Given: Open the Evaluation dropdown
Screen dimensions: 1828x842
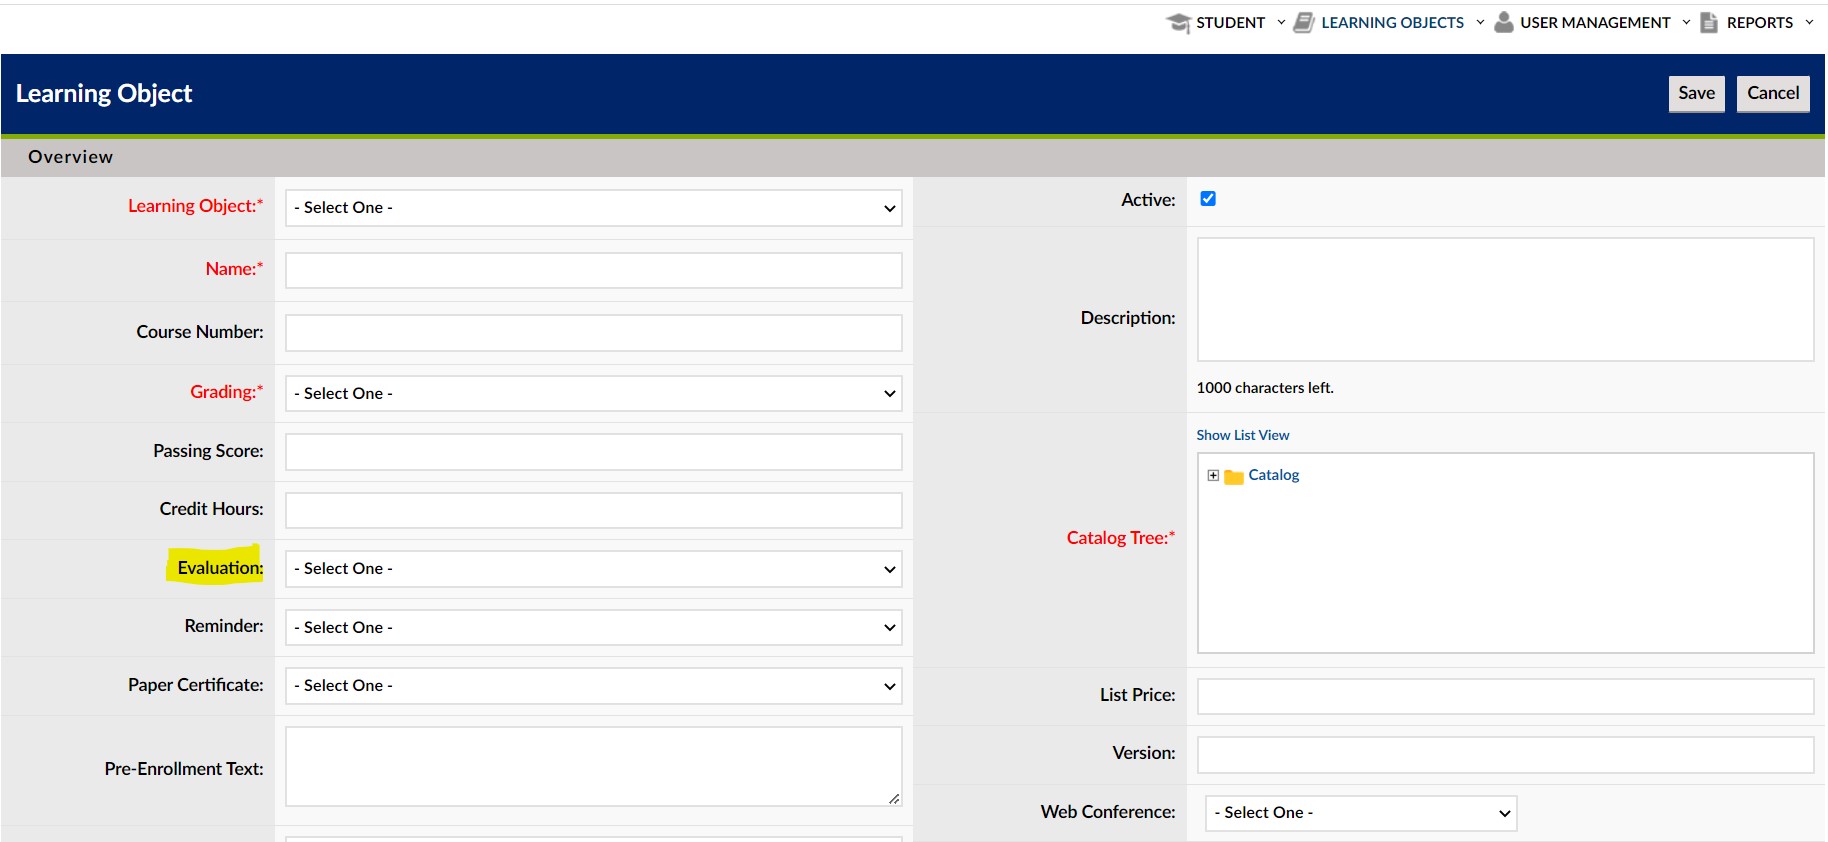Looking at the screenshot, I should point(594,569).
